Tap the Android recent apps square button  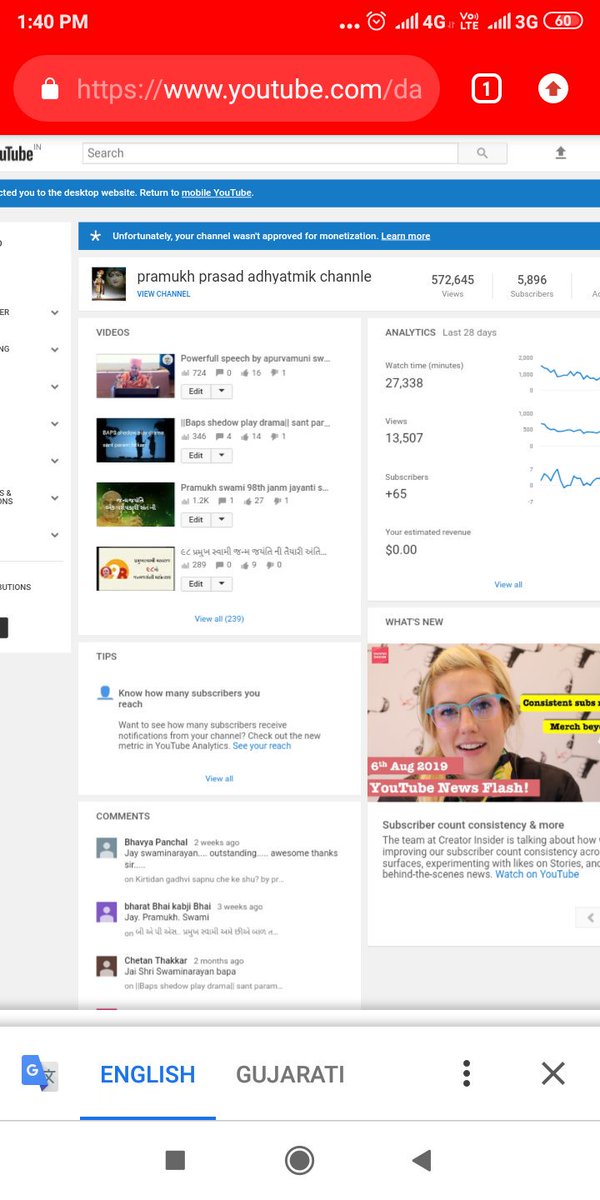[x=175, y=1160]
